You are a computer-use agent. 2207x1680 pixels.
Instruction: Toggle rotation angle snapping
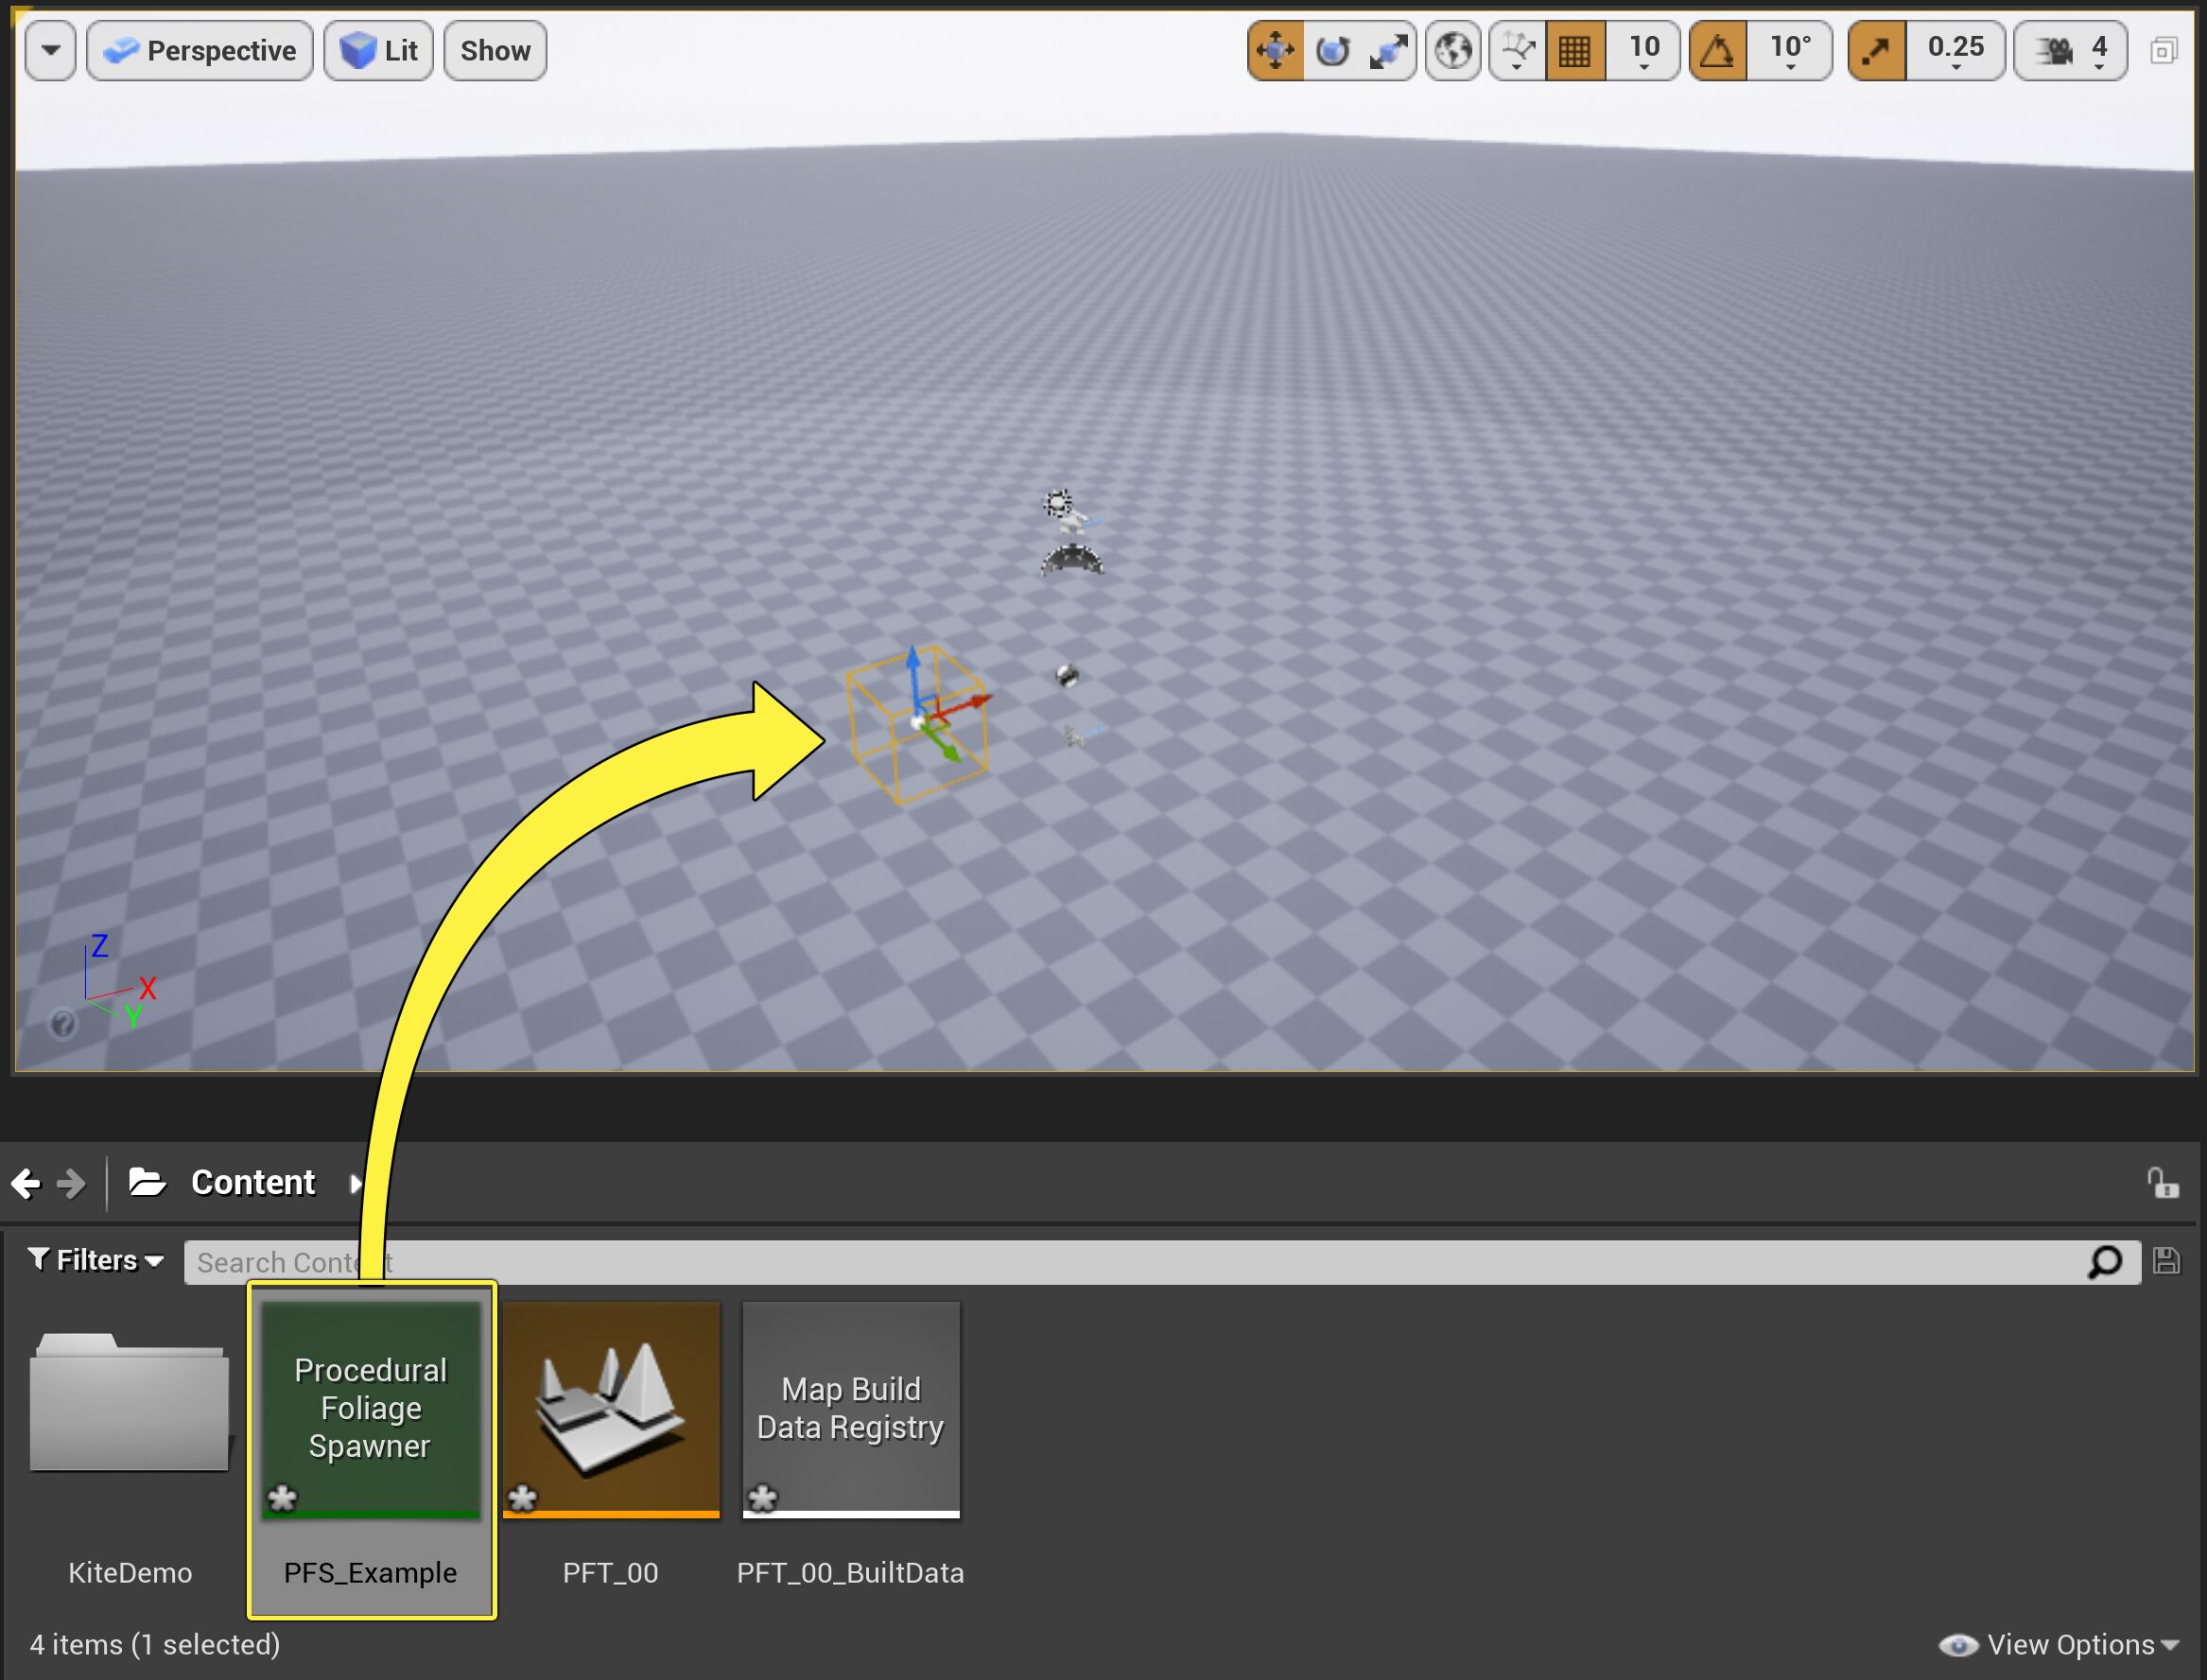point(1718,50)
